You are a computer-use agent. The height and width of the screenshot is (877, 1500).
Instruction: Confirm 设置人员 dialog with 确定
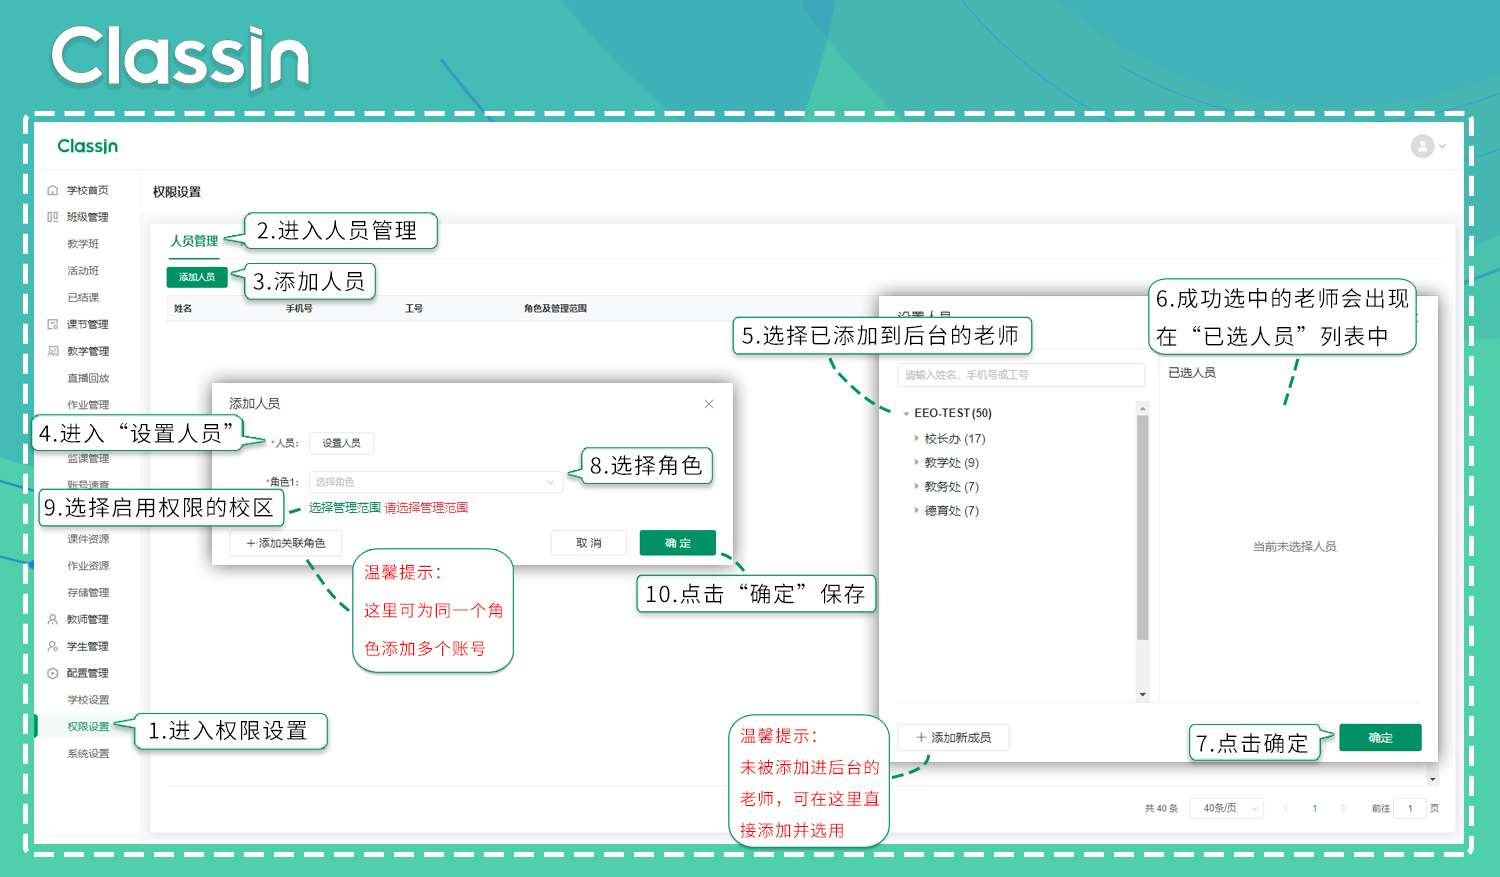(x=1380, y=737)
